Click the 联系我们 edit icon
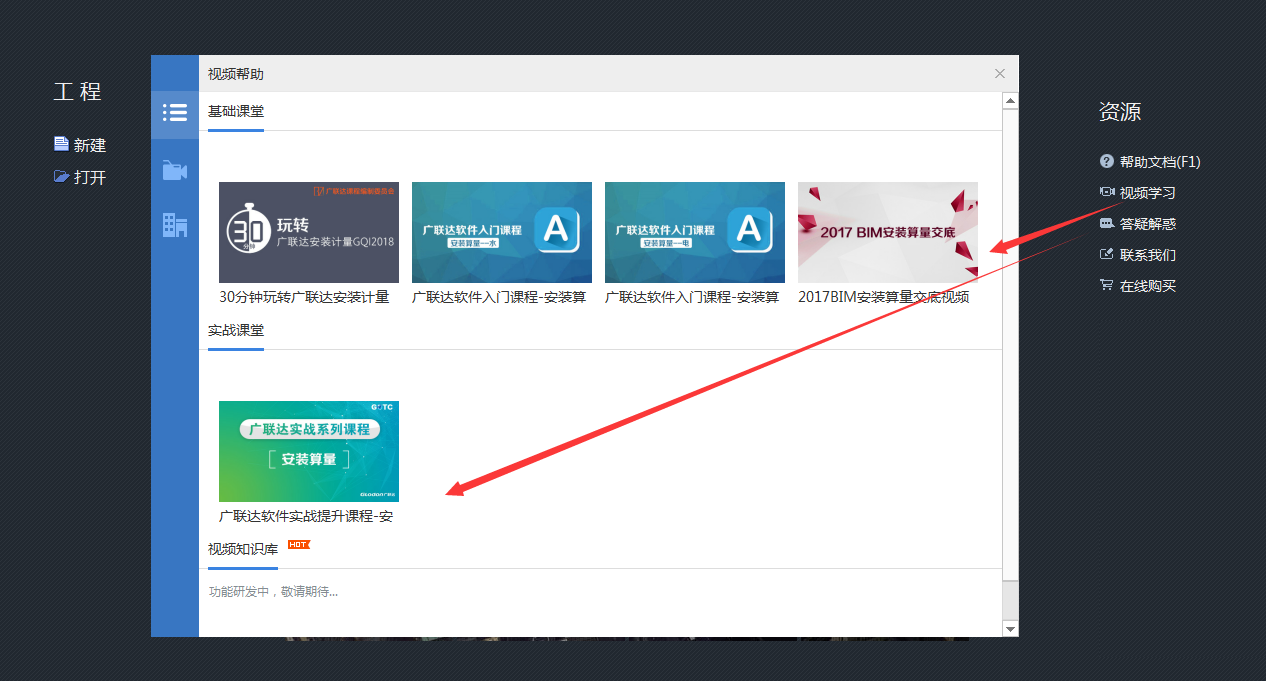Viewport: 1266px width, 681px height. click(1106, 254)
